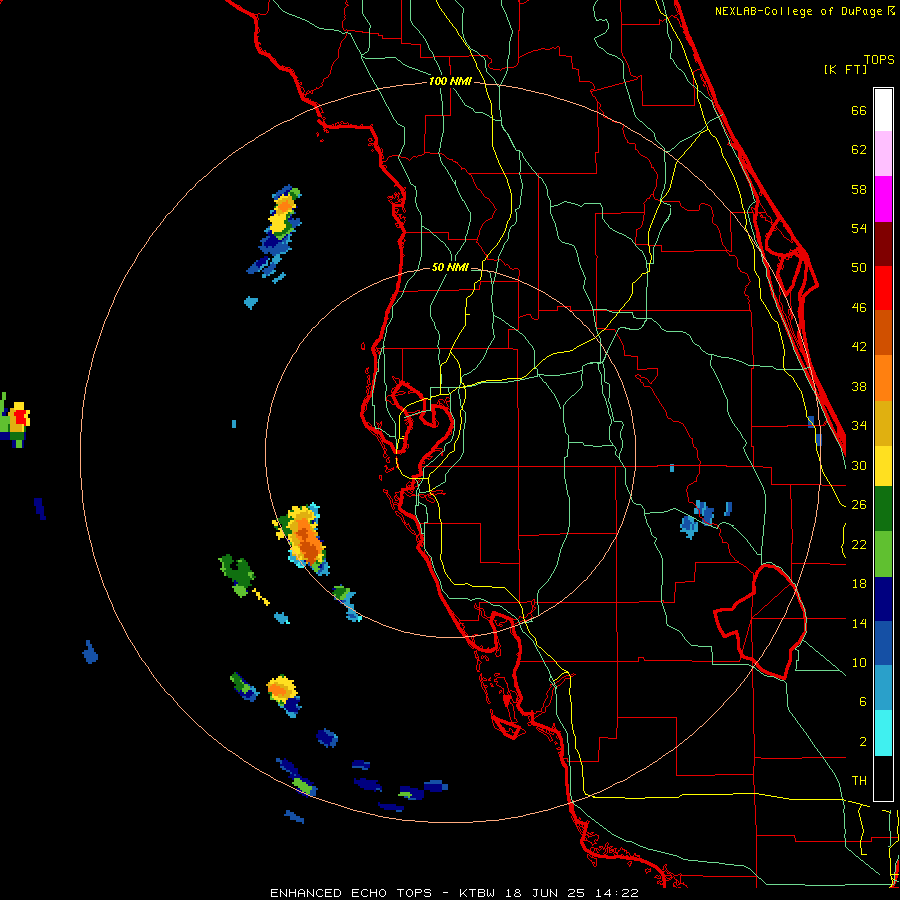Select the light green legend band
The image size is (900, 900).
tap(883, 554)
